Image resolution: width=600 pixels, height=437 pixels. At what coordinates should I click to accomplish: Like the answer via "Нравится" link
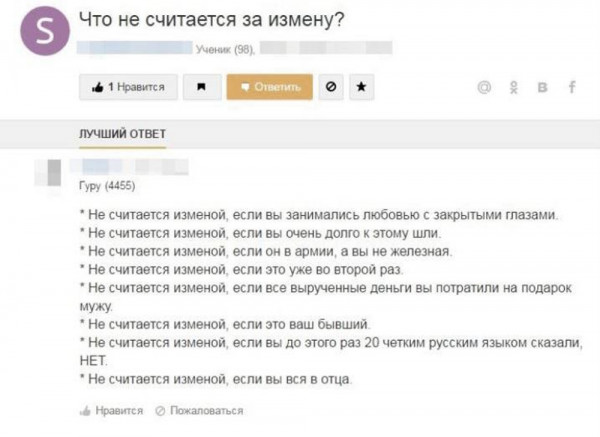tap(111, 410)
